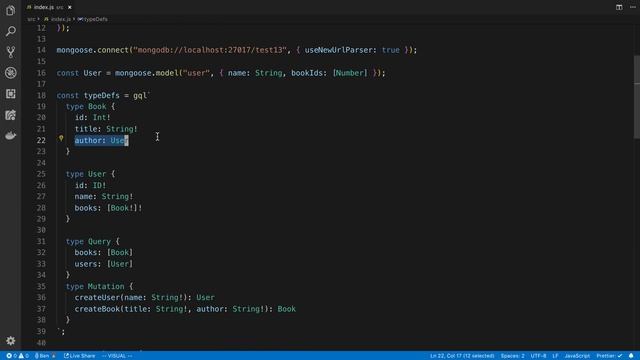
Task: Split the editor using the top-right icon
Action: (x=619, y=7)
